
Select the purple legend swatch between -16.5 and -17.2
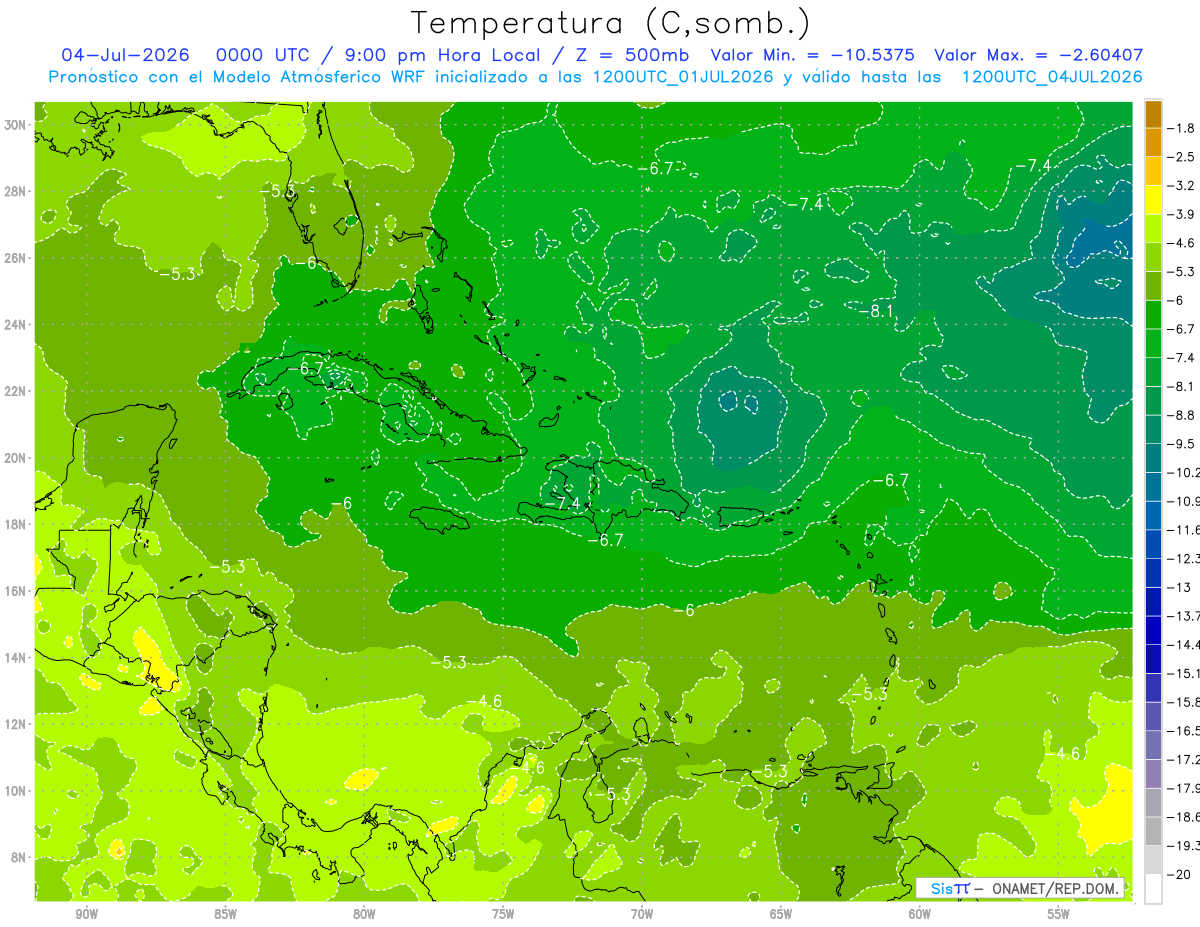(1153, 745)
